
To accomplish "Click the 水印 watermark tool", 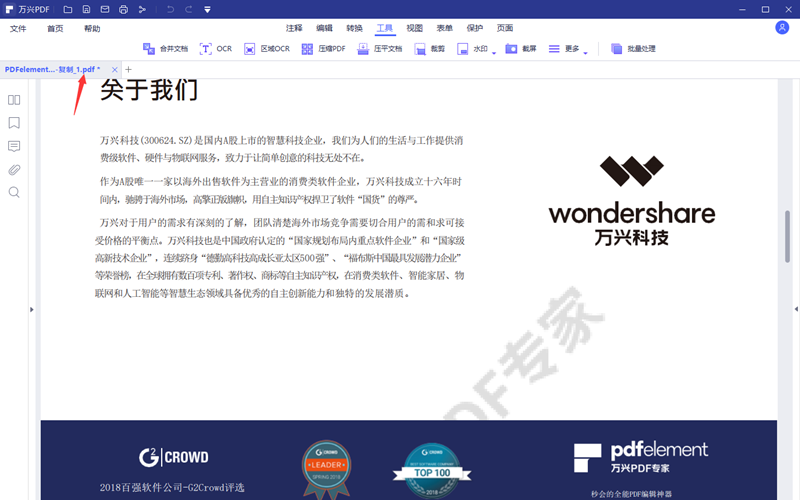I will [472, 48].
